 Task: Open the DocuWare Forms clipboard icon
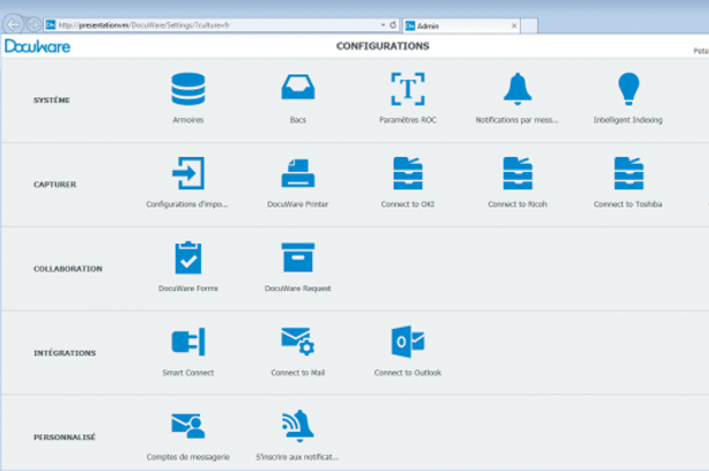click(188, 258)
